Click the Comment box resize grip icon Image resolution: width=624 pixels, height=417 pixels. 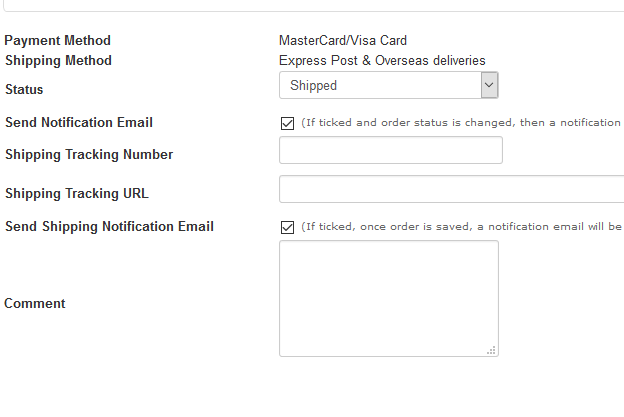point(491,350)
